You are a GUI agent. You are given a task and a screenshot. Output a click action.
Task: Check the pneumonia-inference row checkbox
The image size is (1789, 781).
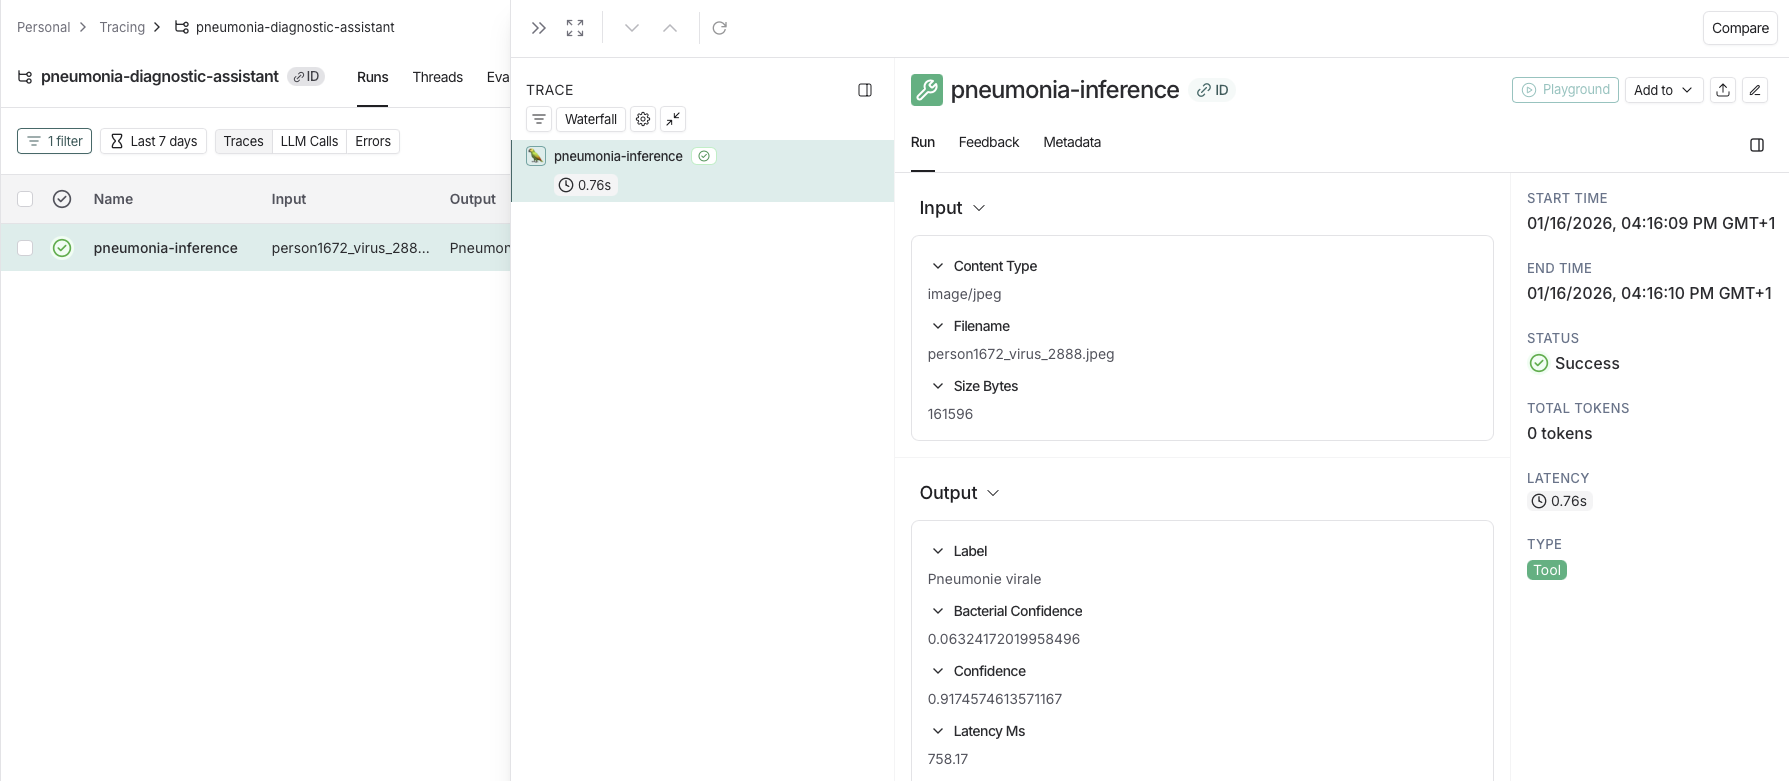(26, 248)
